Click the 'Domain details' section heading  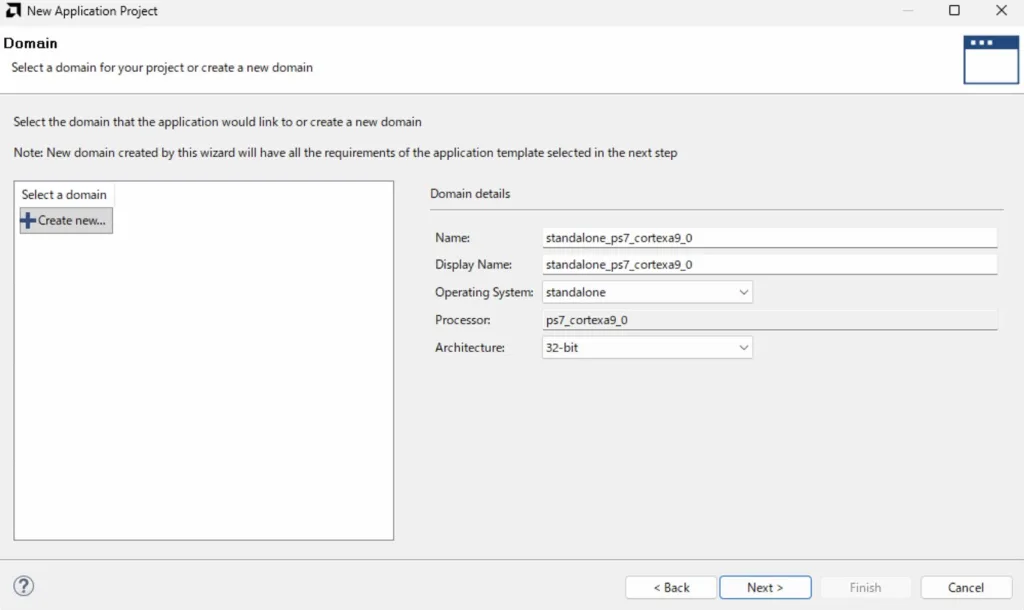point(470,194)
